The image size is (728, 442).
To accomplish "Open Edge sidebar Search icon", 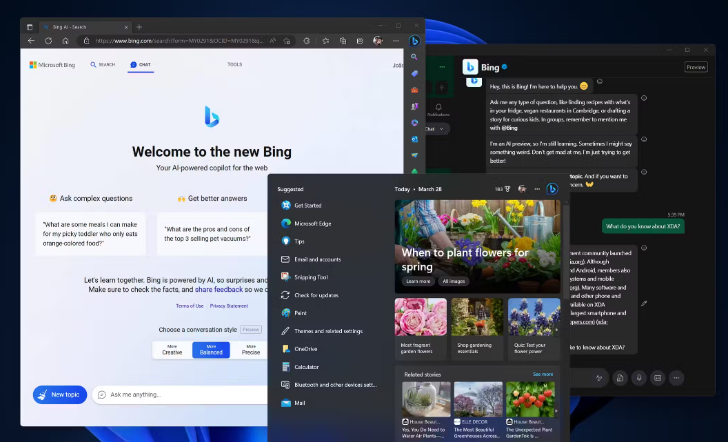I will [x=414, y=57].
